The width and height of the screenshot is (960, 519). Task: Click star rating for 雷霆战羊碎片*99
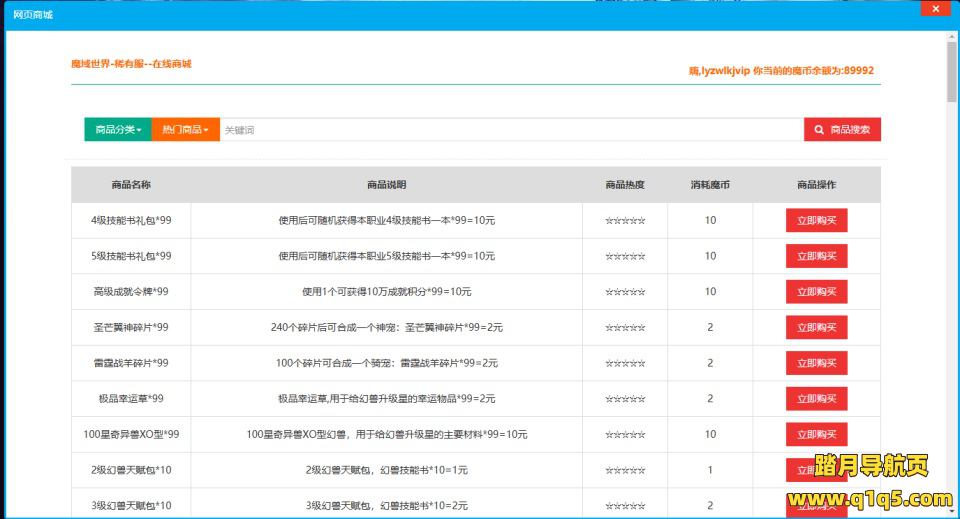point(625,363)
